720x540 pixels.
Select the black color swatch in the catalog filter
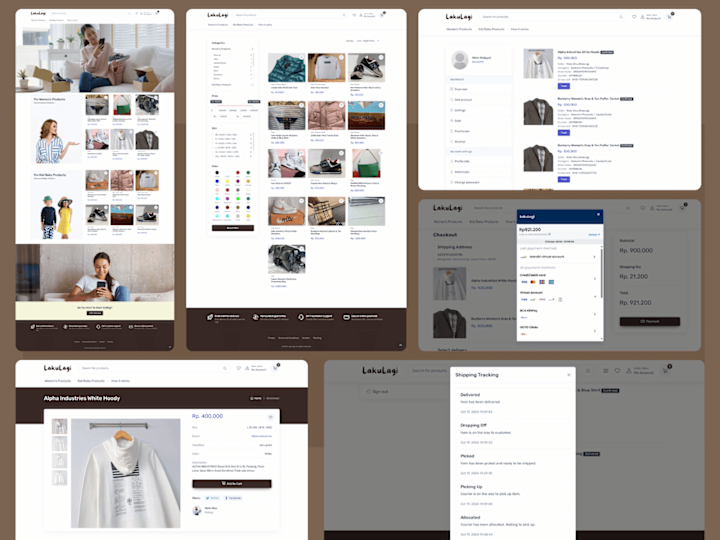[x=217, y=173]
